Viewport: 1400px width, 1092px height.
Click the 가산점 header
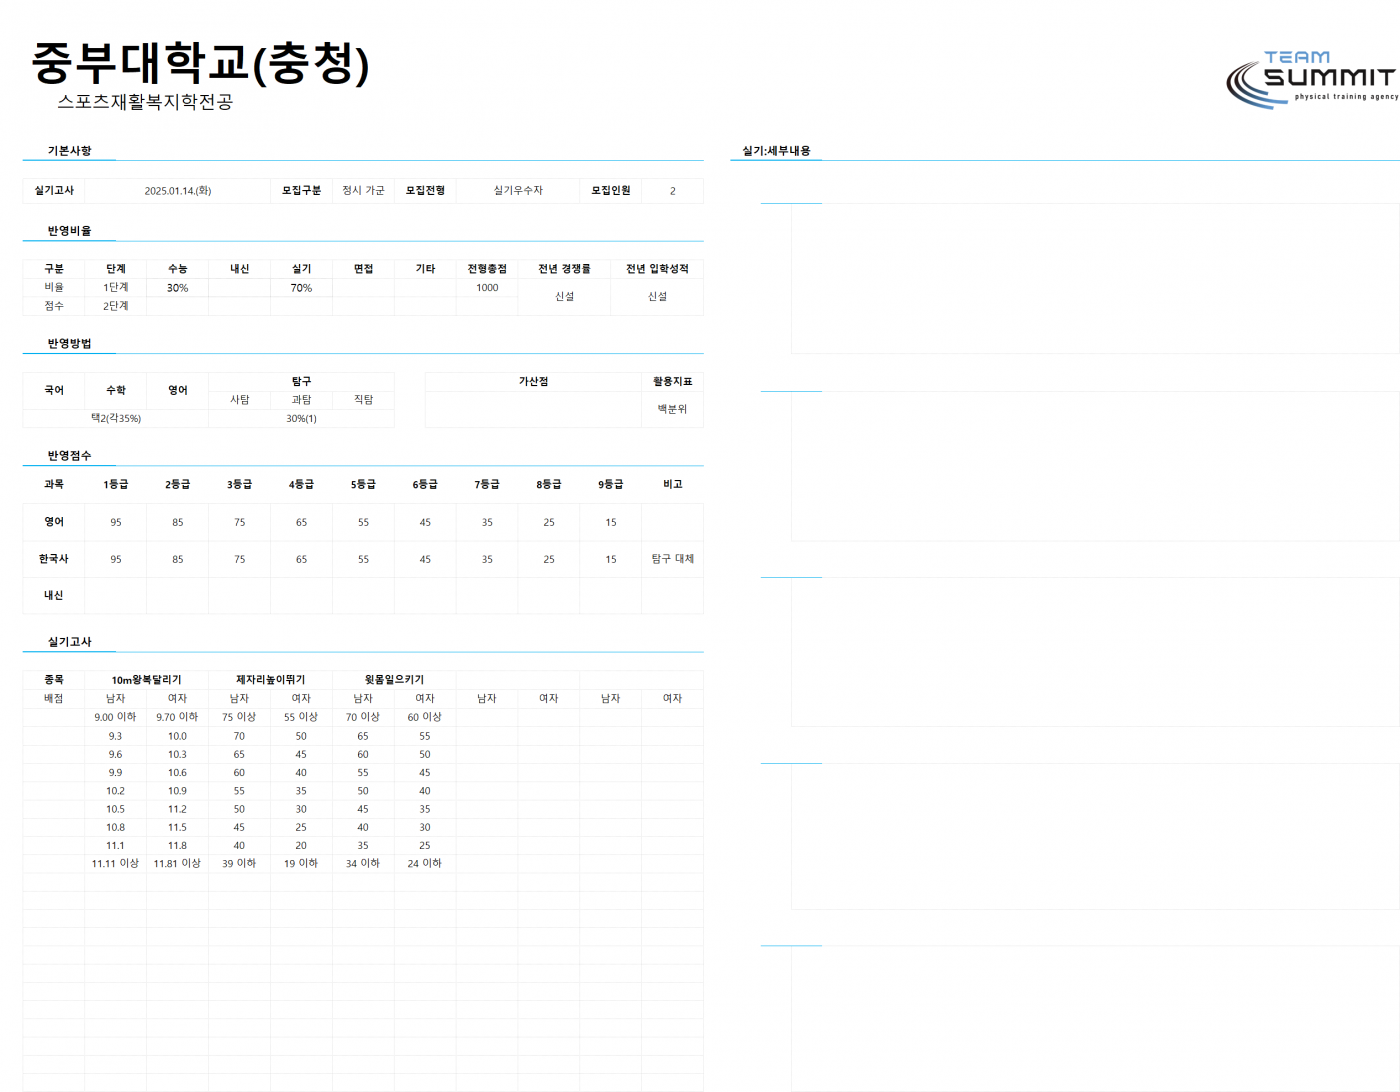(533, 382)
